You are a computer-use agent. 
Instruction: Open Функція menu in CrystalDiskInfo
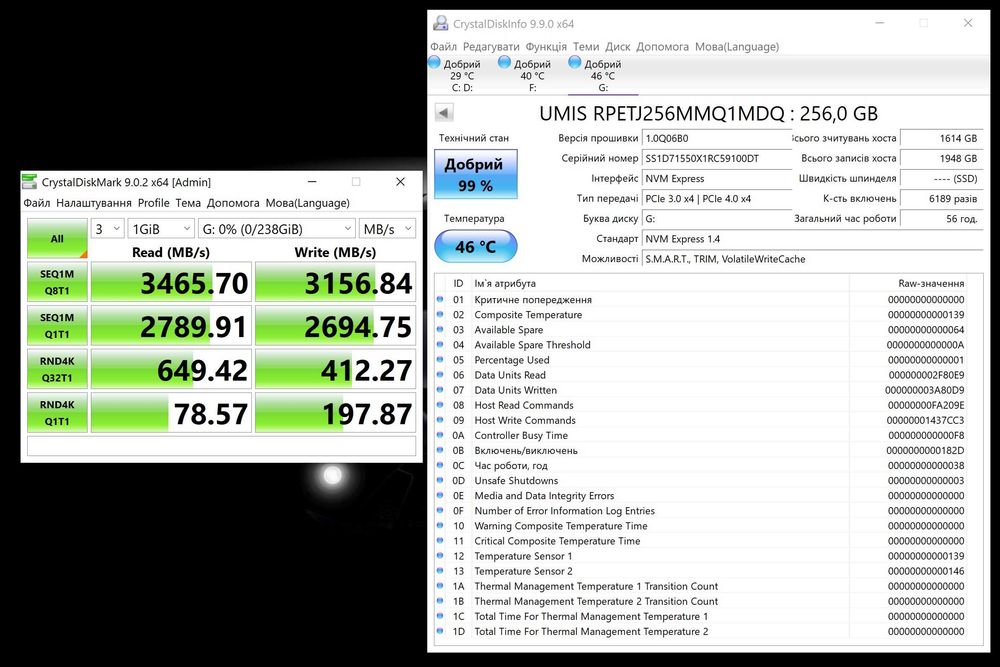[546, 47]
